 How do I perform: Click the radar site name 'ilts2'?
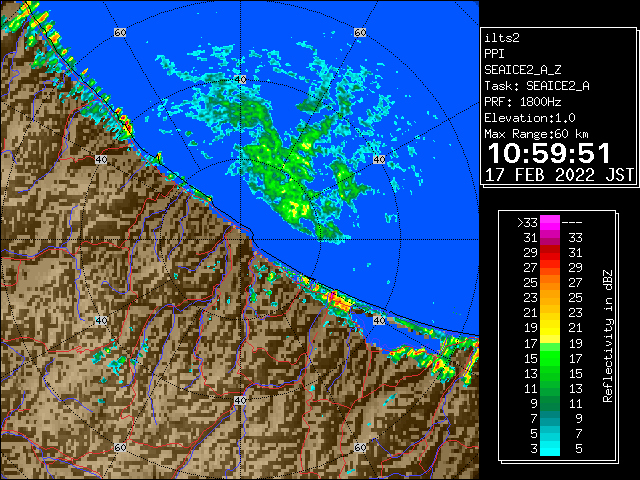[502, 38]
